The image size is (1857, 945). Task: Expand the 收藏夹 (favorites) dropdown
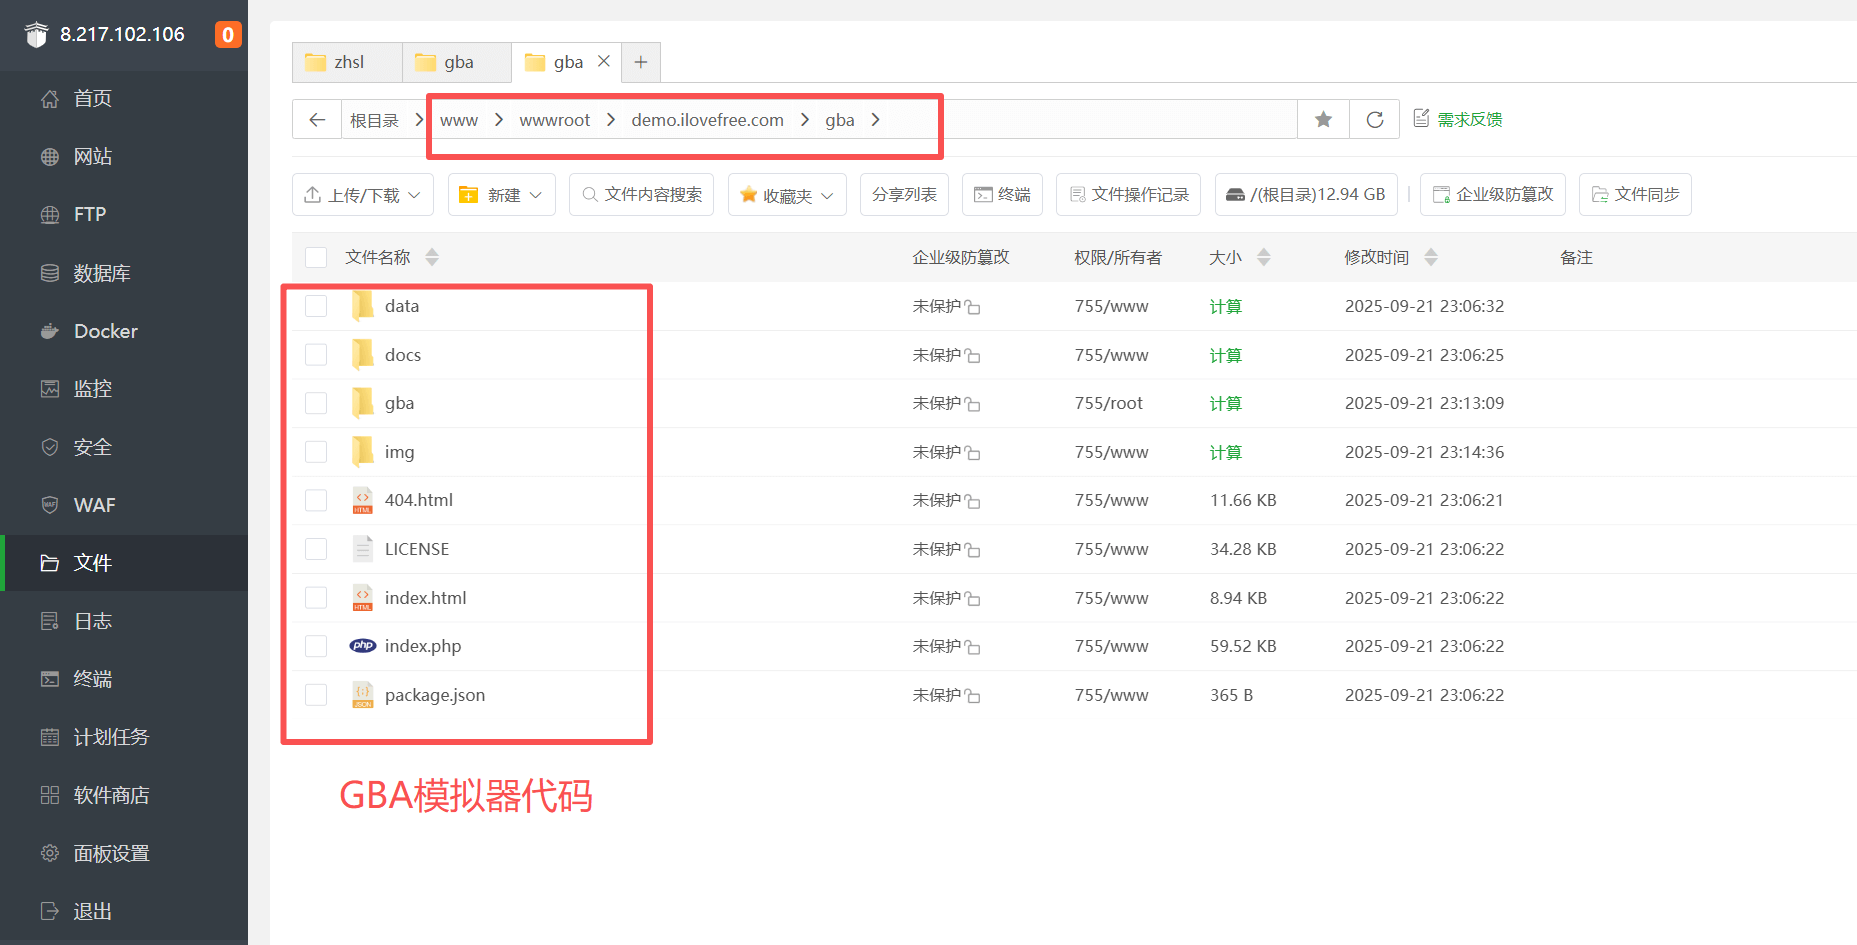(x=787, y=194)
